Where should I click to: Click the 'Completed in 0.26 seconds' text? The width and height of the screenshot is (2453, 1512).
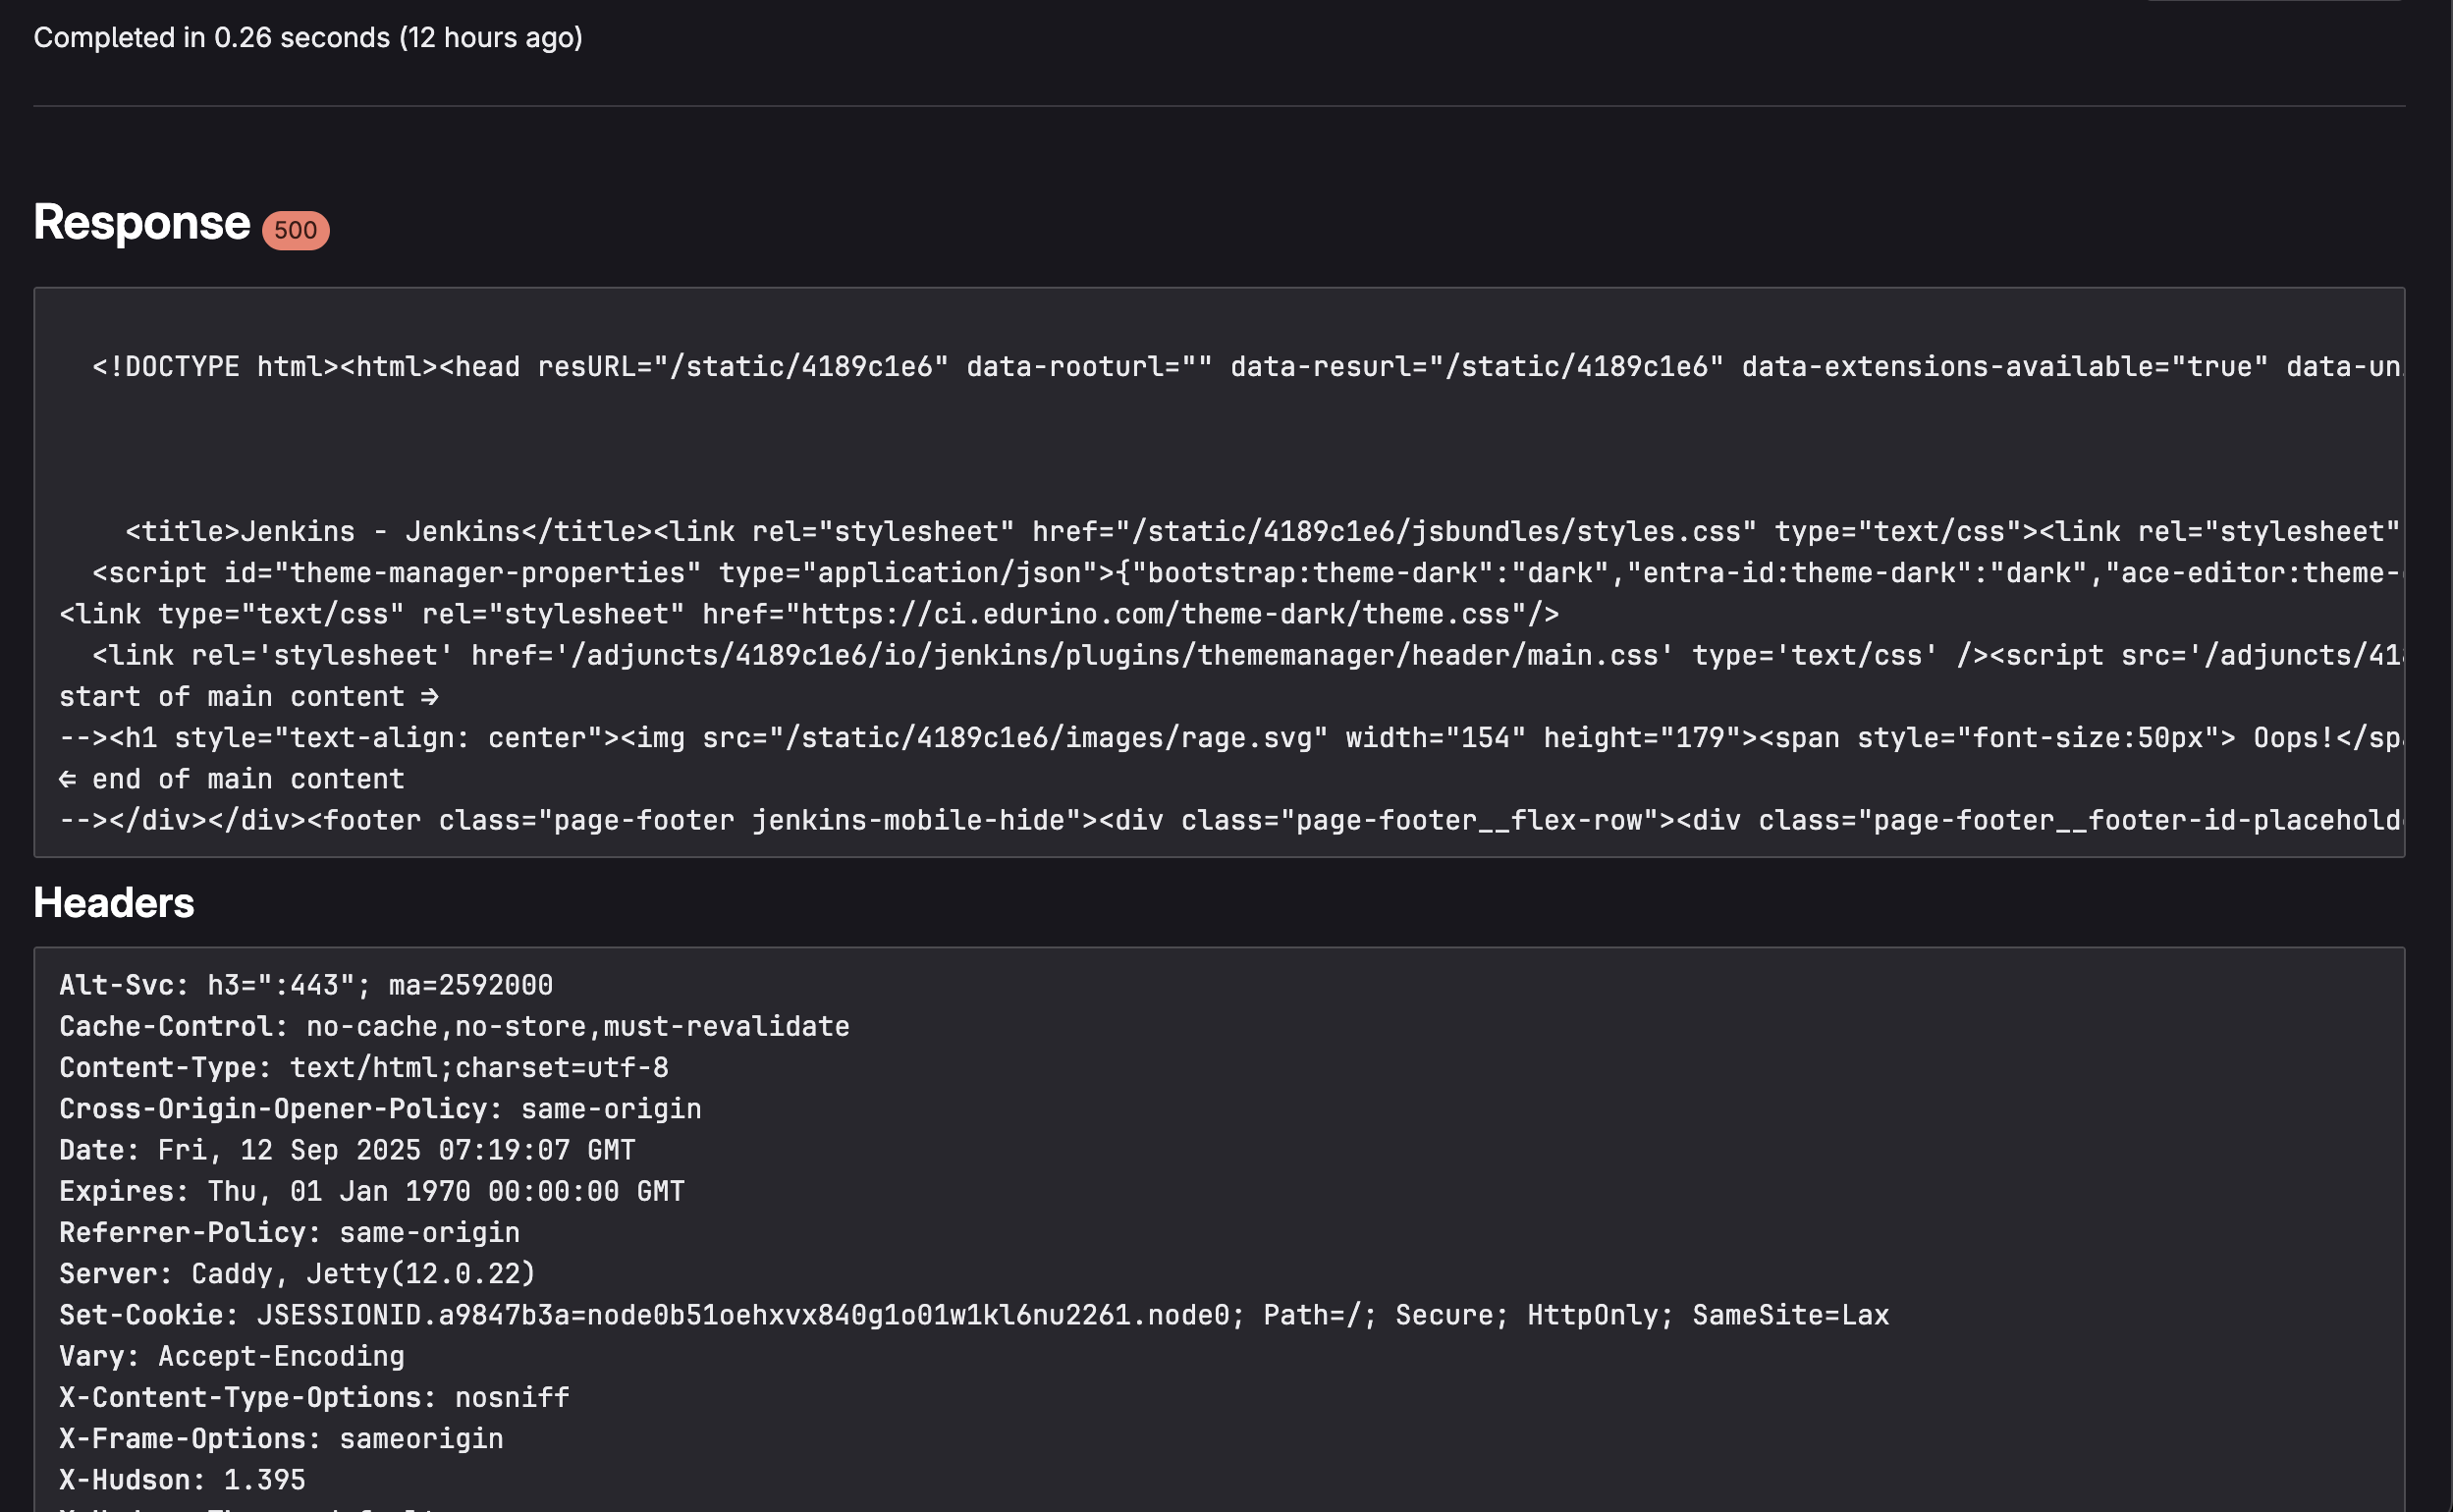point(211,38)
